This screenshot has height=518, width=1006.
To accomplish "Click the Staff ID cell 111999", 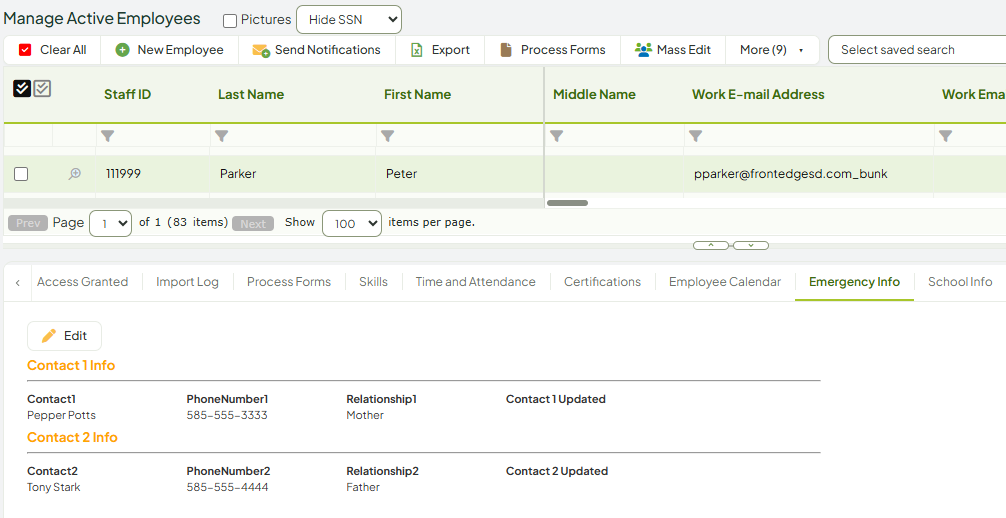I will click(x=123, y=174).
